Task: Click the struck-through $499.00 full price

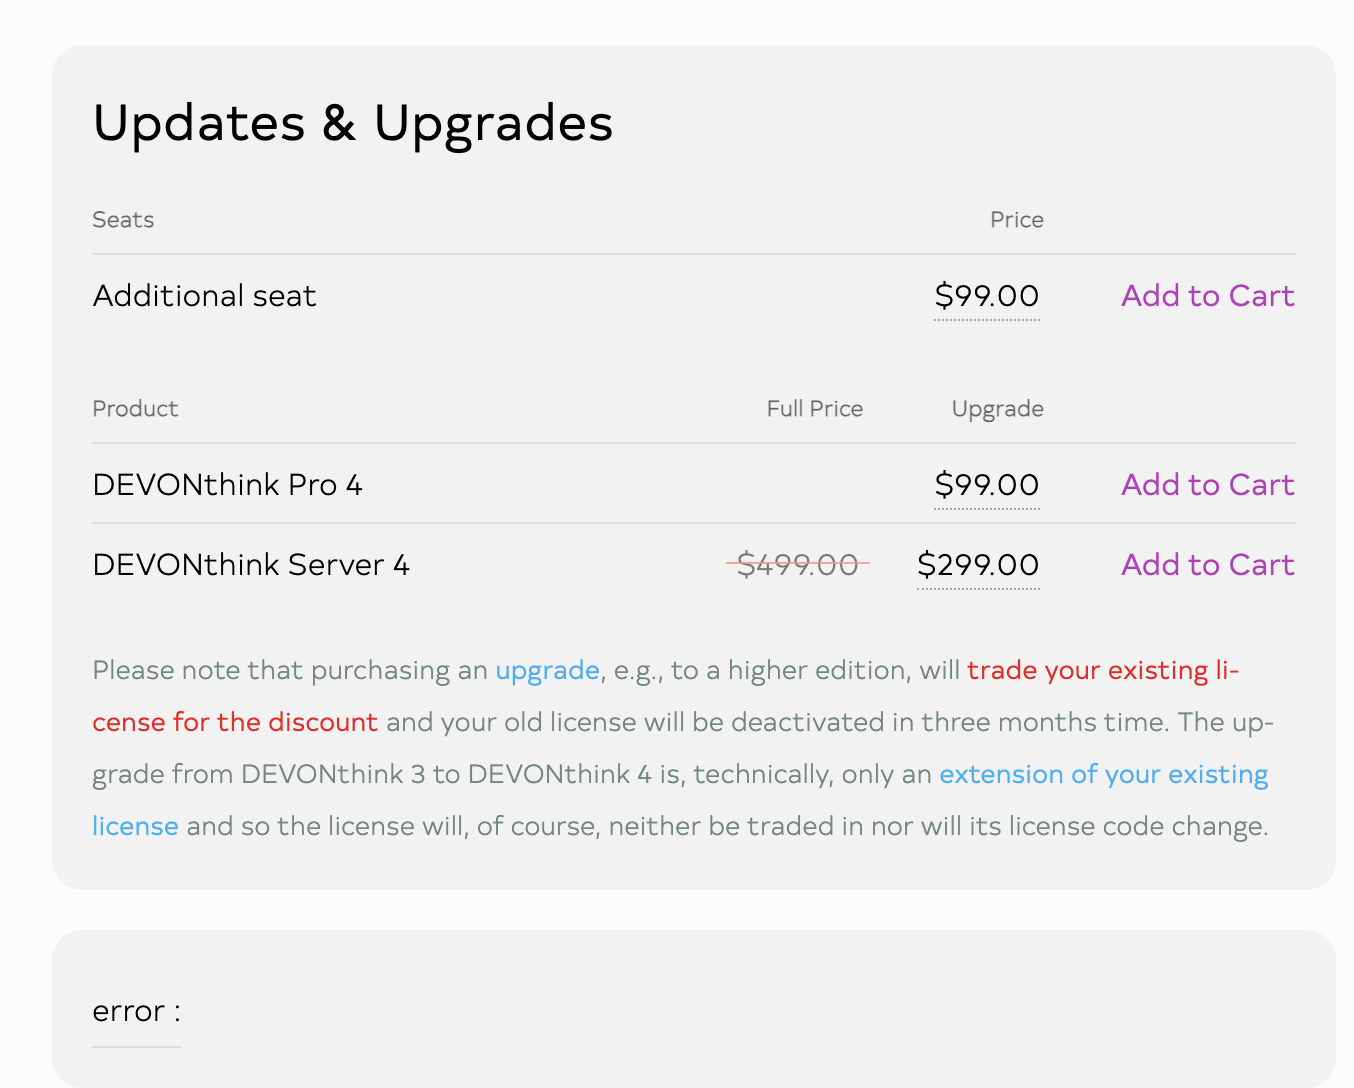Action: [797, 565]
